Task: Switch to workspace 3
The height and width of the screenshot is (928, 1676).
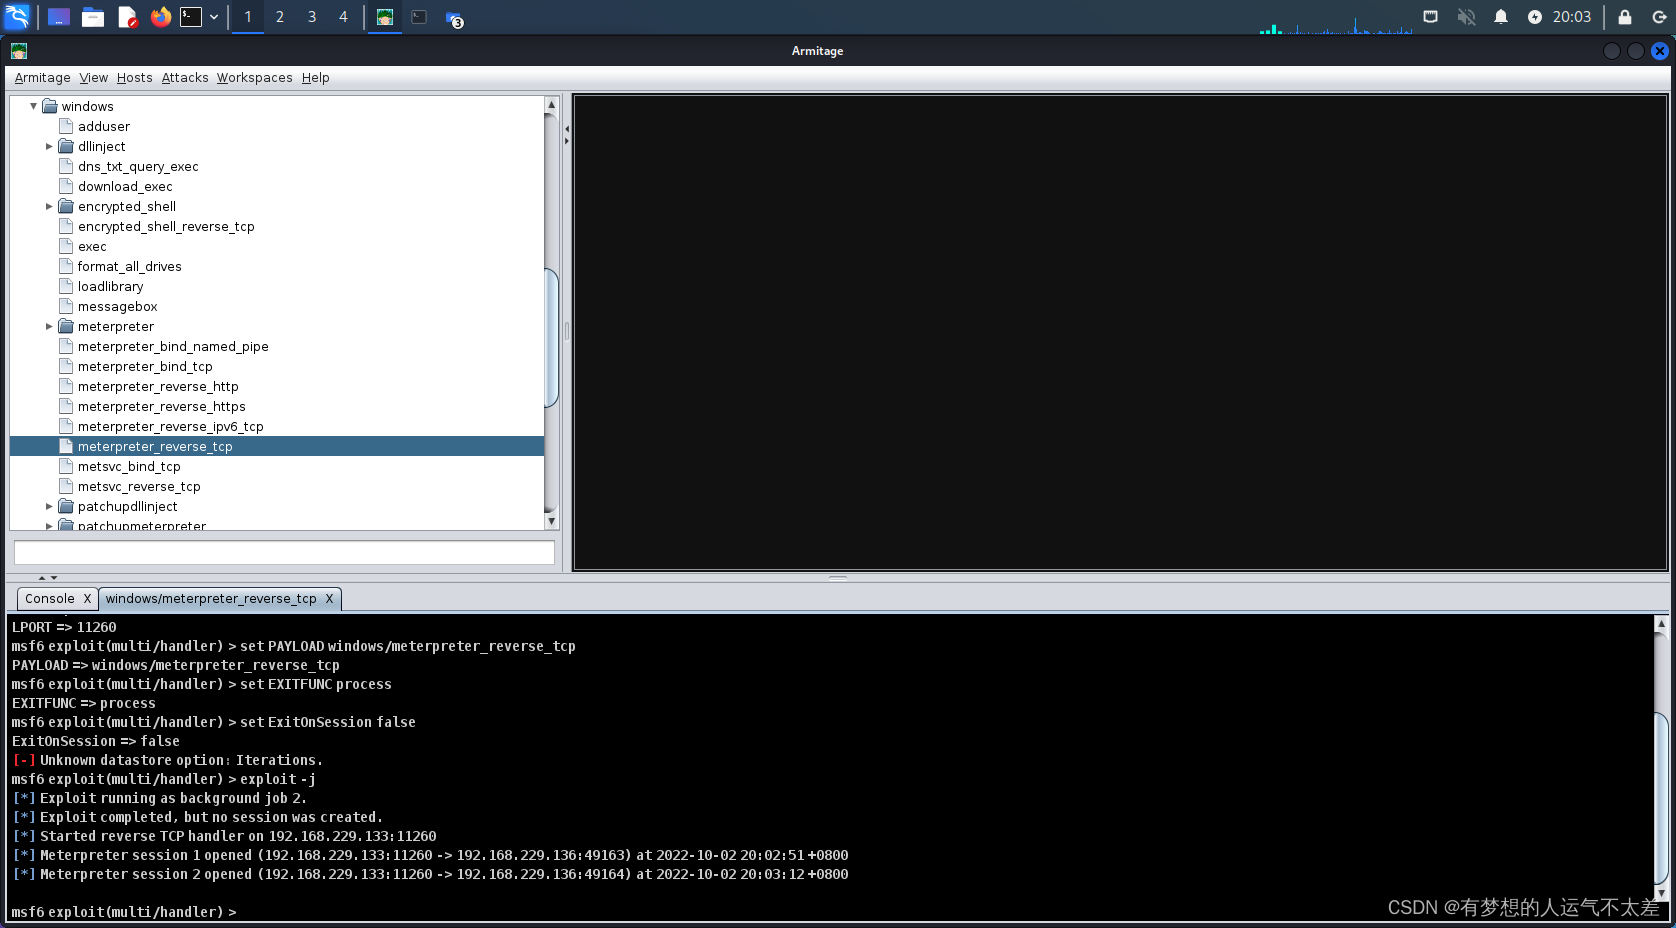Action: [312, 17]
